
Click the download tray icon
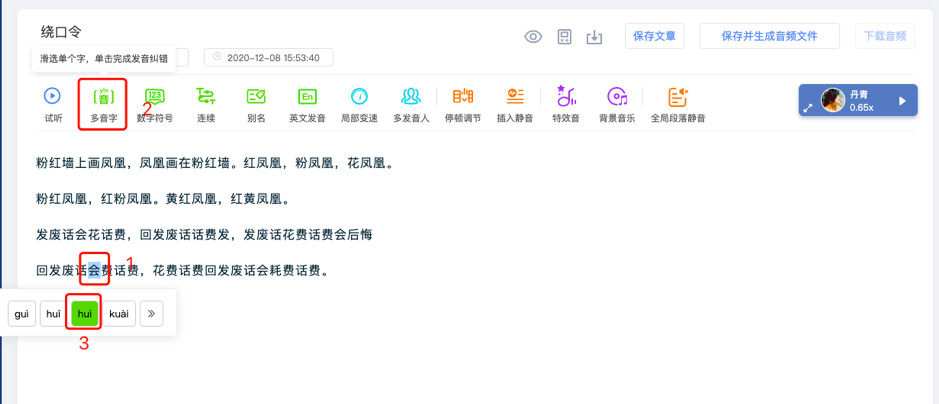coord(593,37)
